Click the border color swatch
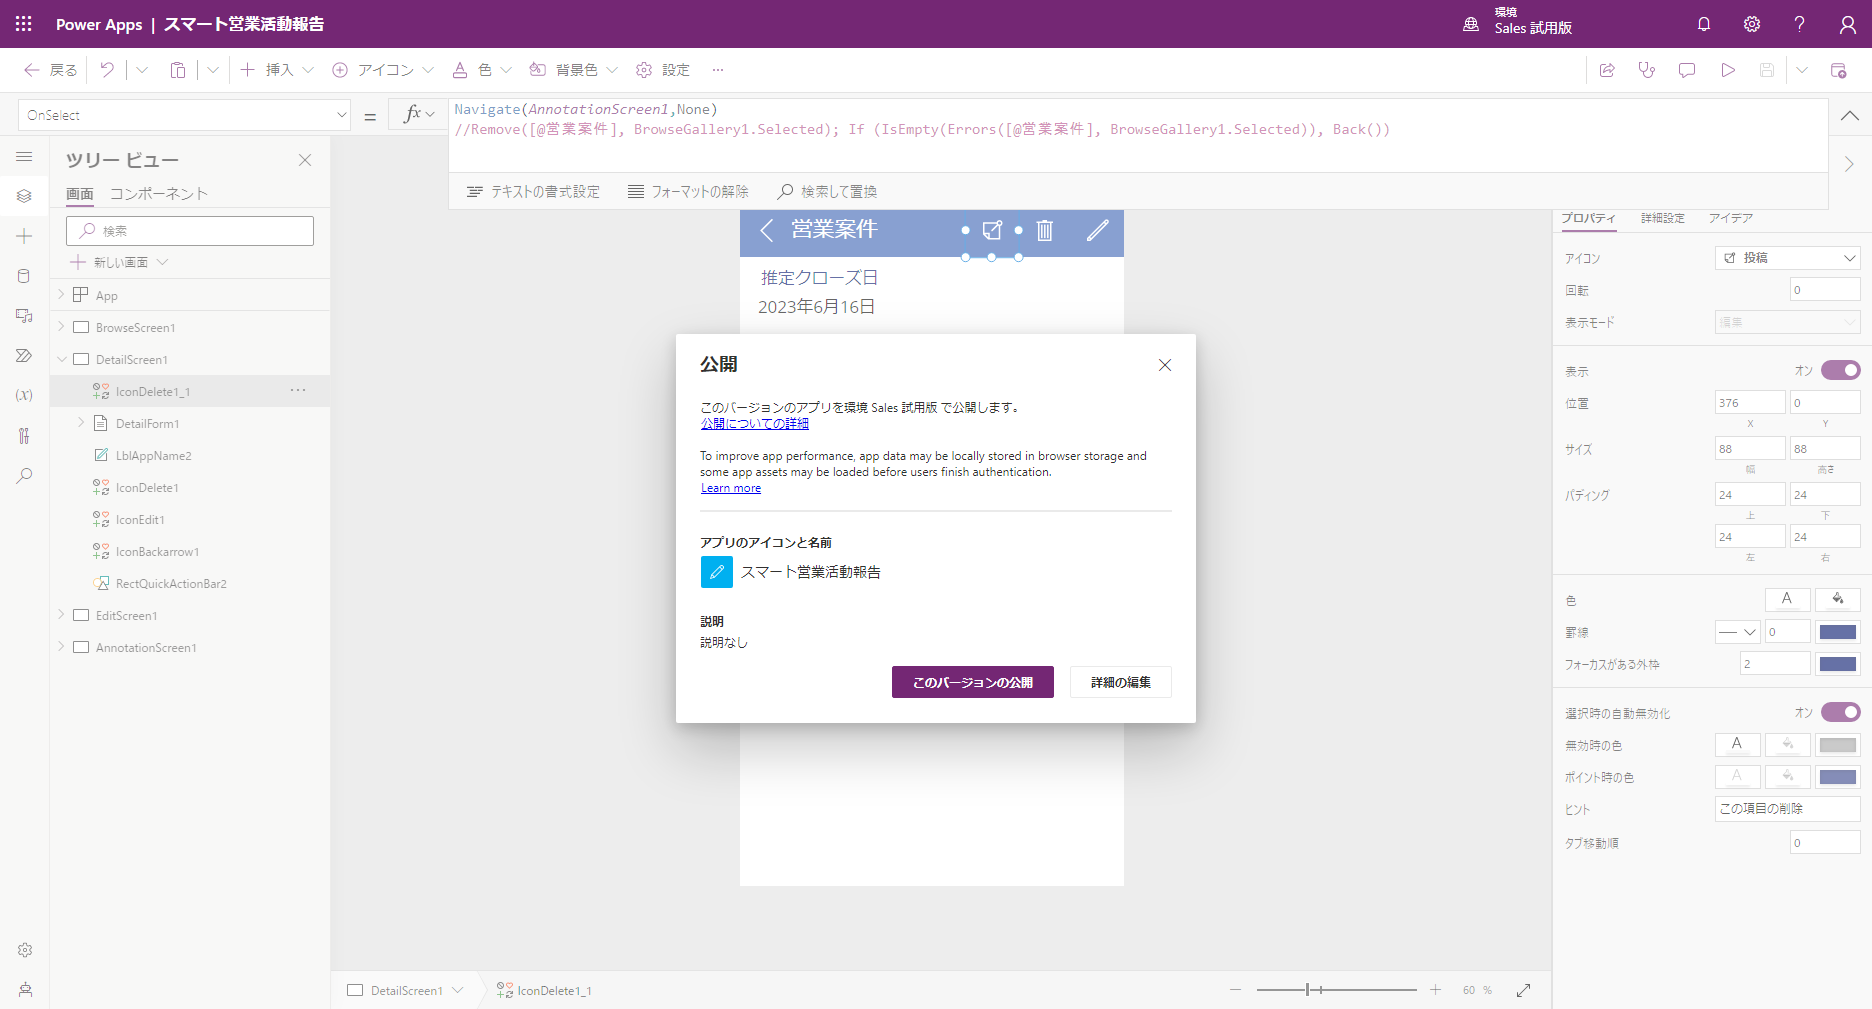Image resolution: width=1872 pixels, height=1009 pixels. coord(1838,632)
